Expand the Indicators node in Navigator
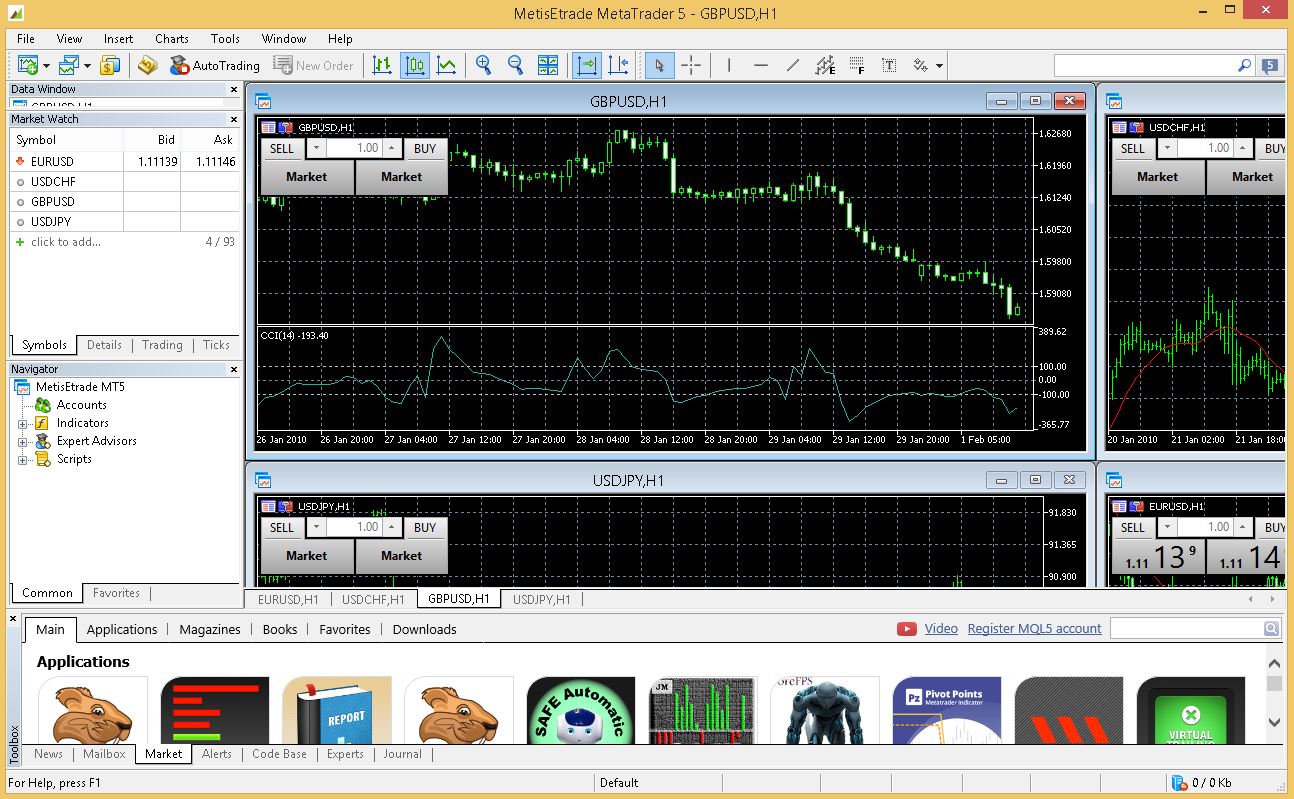 [x=22, y=423]
